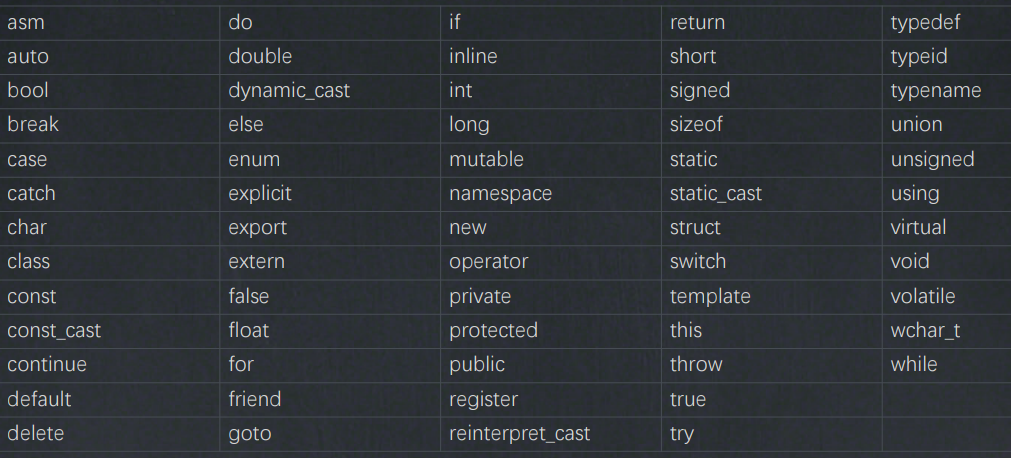The height and width of the screenshot is (458, 1011).
Task: Select the "unsigned" cell
Action: click(x=932, y=159)
